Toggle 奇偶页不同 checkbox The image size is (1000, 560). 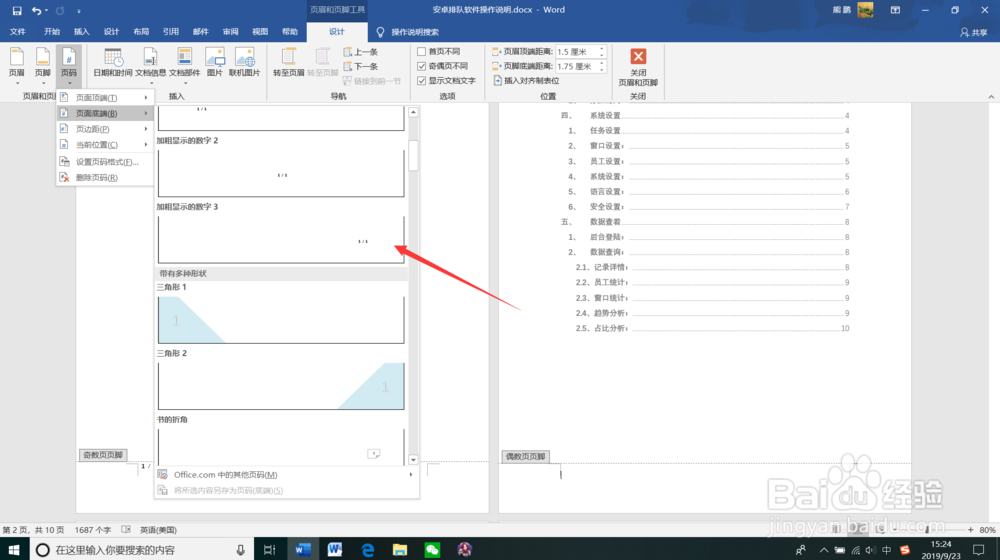coord(422,66)
